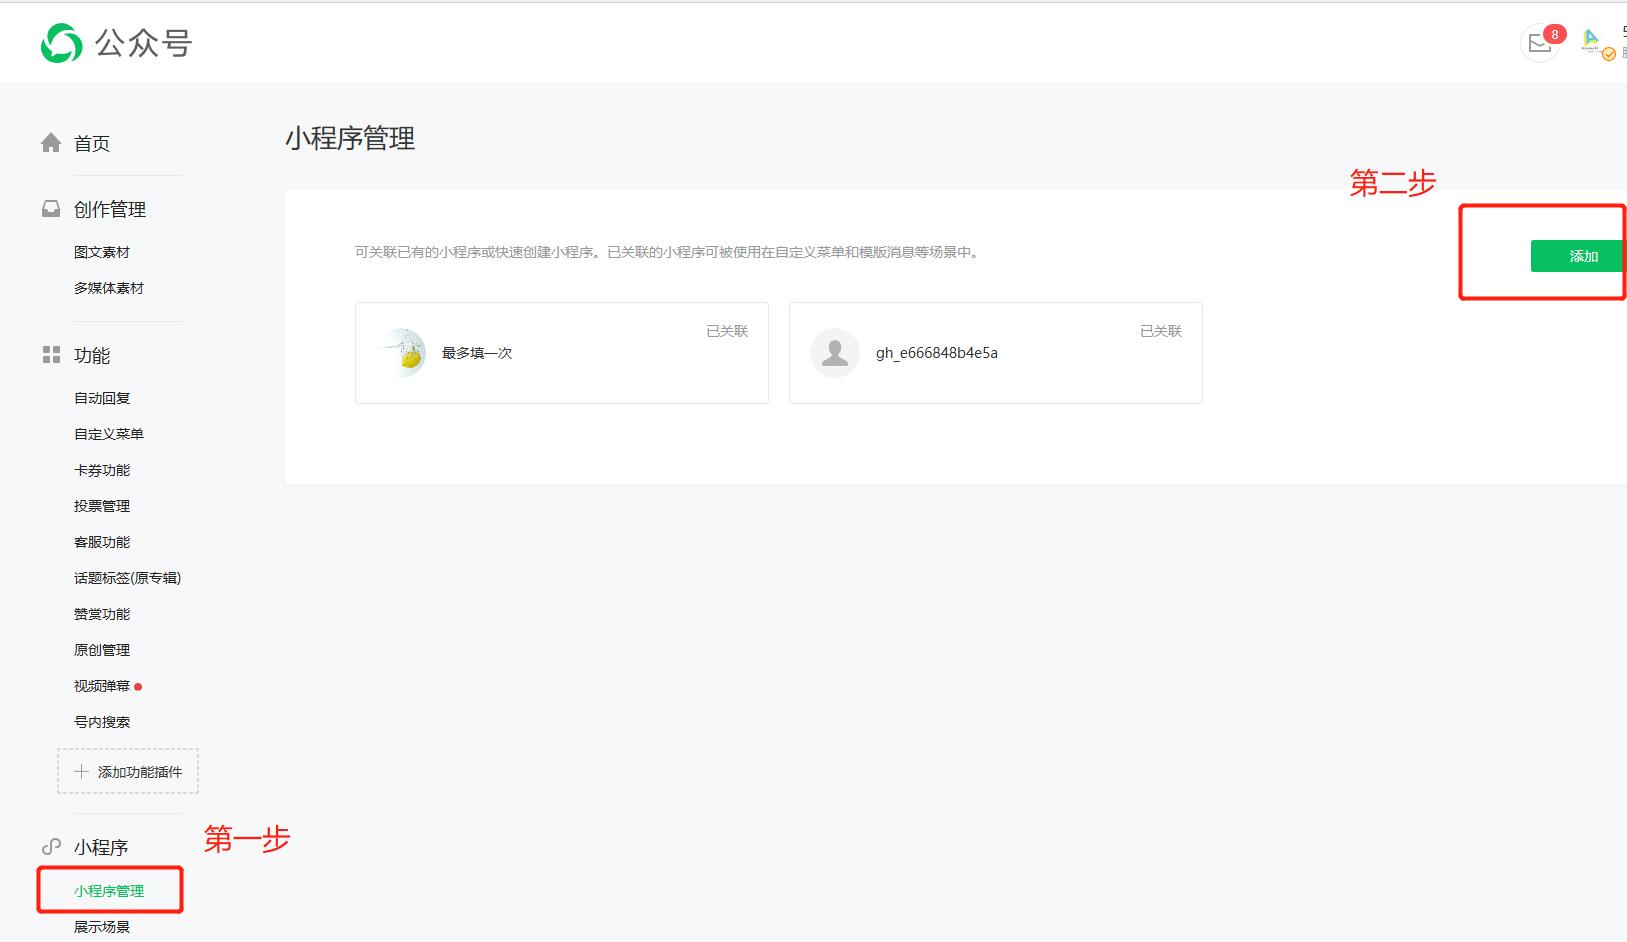Click the program icon of 最多填一次

click(407, 353)
